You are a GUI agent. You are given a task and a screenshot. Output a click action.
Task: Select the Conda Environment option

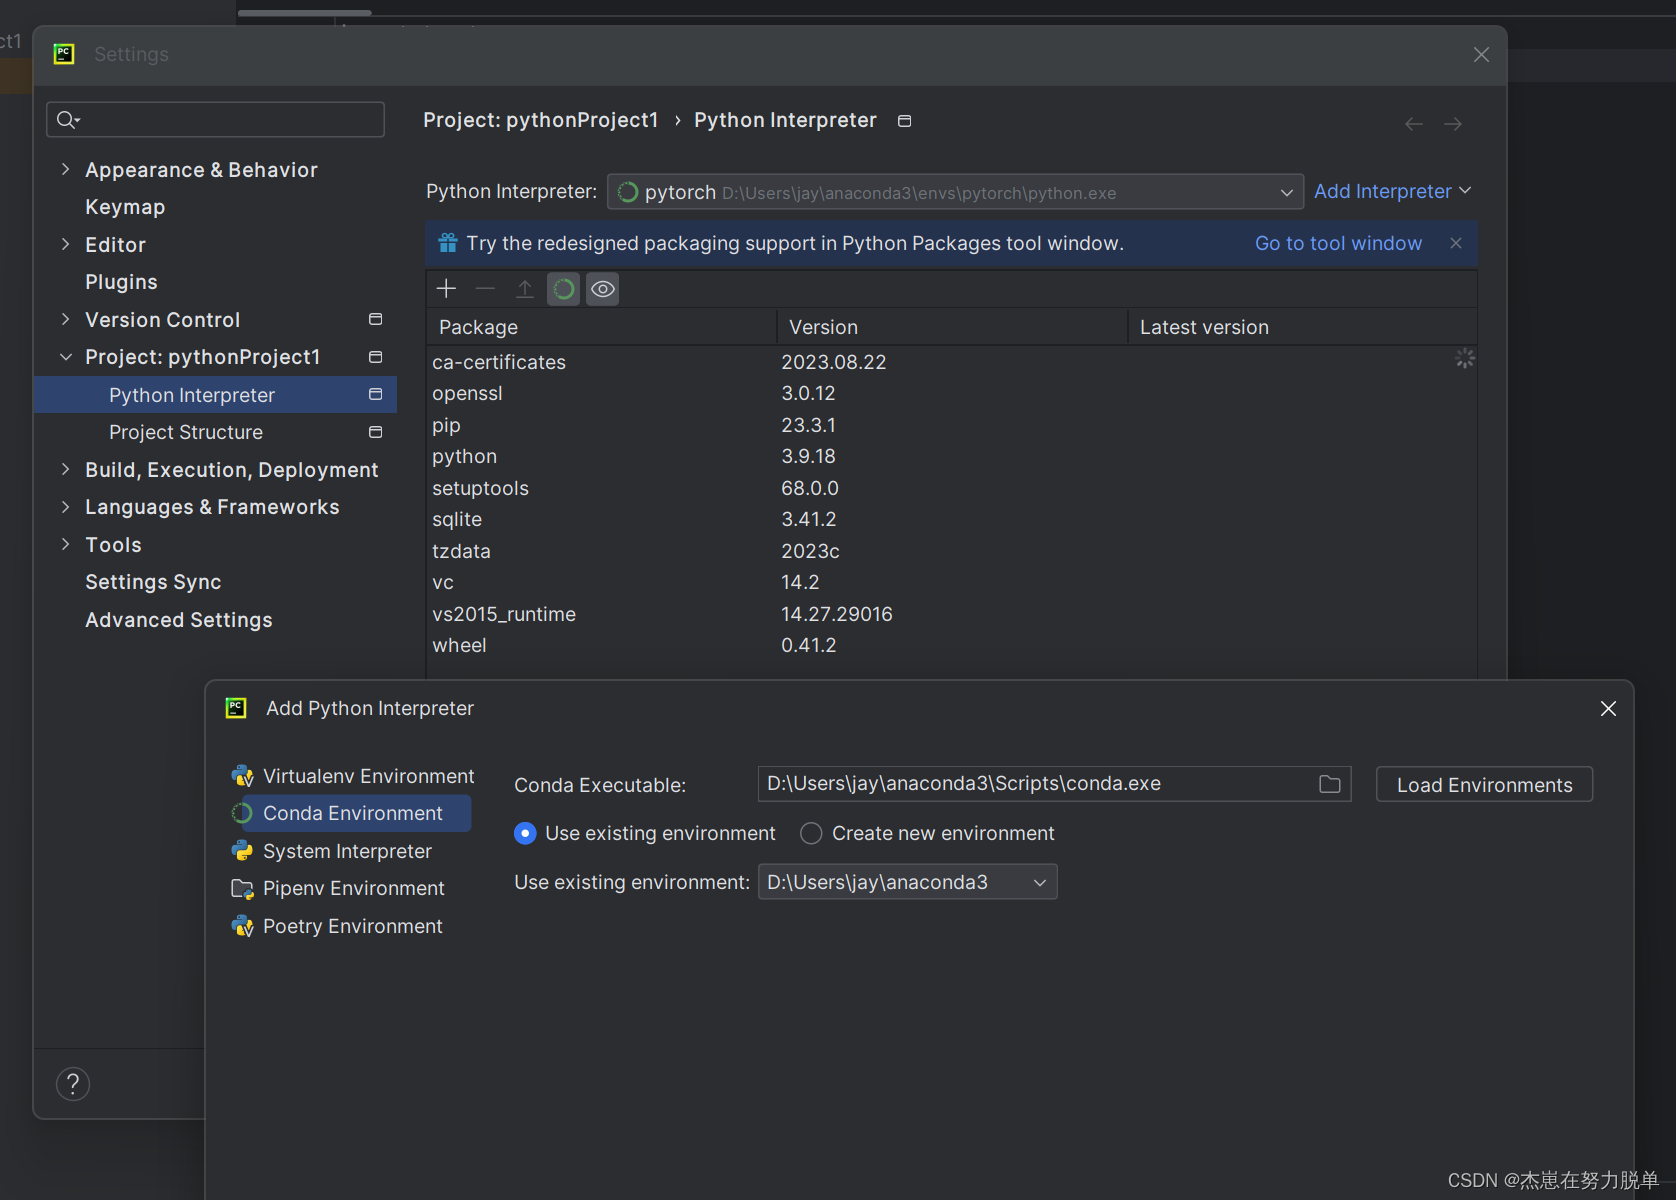click(x=350, y=813)
